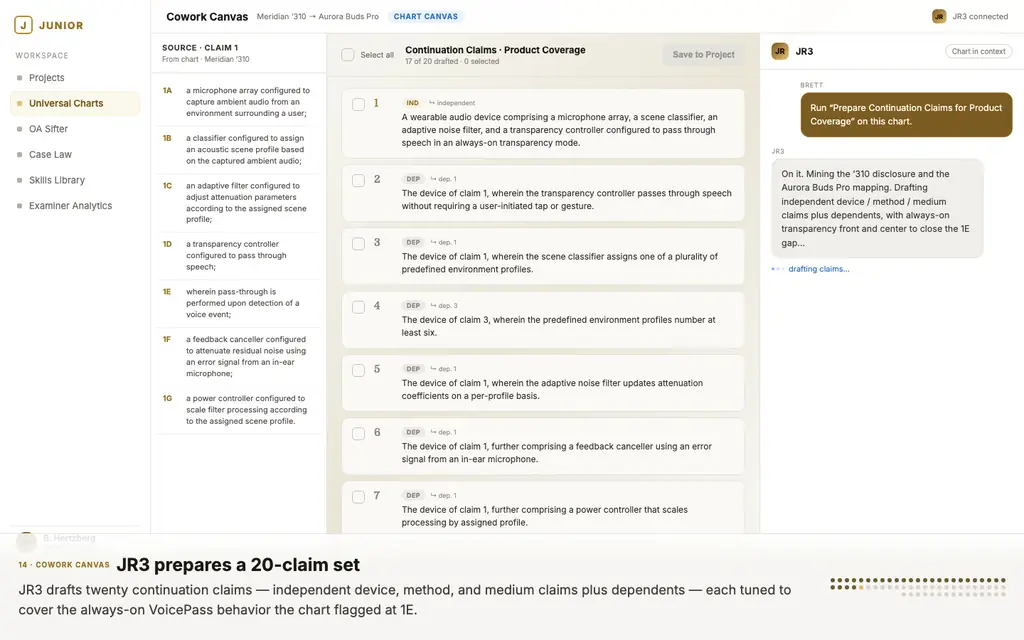Click the 'dep. 3' tag on claim 4
Viewport: 1024px width, 640px height.
coord(444,306)
